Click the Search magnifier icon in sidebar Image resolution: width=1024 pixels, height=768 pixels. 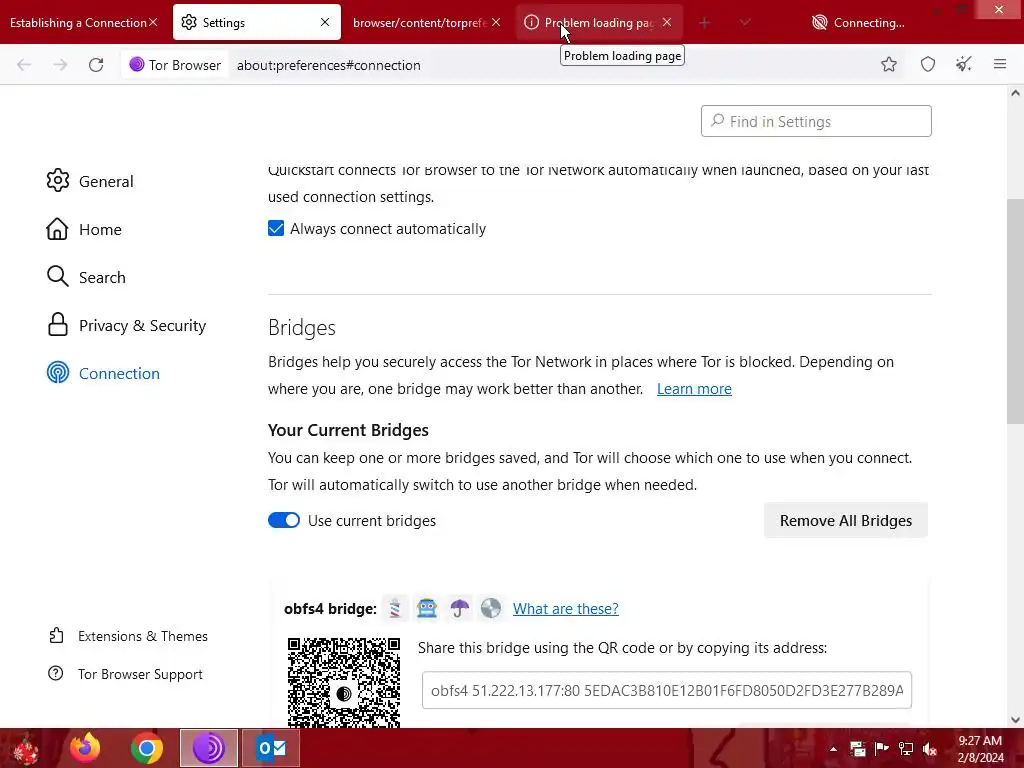coord(57,277)
